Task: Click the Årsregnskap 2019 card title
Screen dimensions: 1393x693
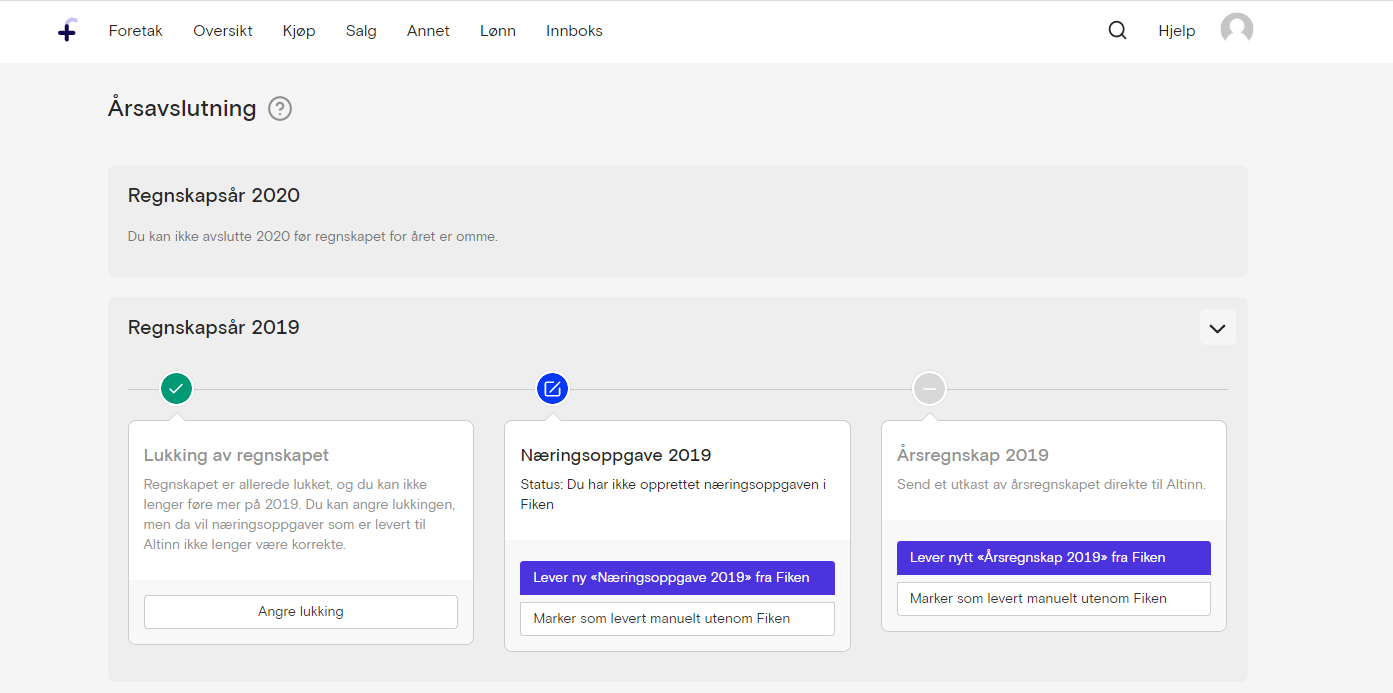Action: [973, 456]
